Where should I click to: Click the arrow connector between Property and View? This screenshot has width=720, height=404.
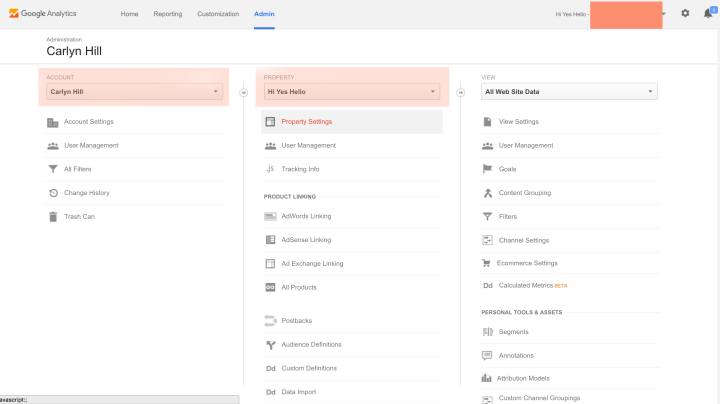coord(461,93)
